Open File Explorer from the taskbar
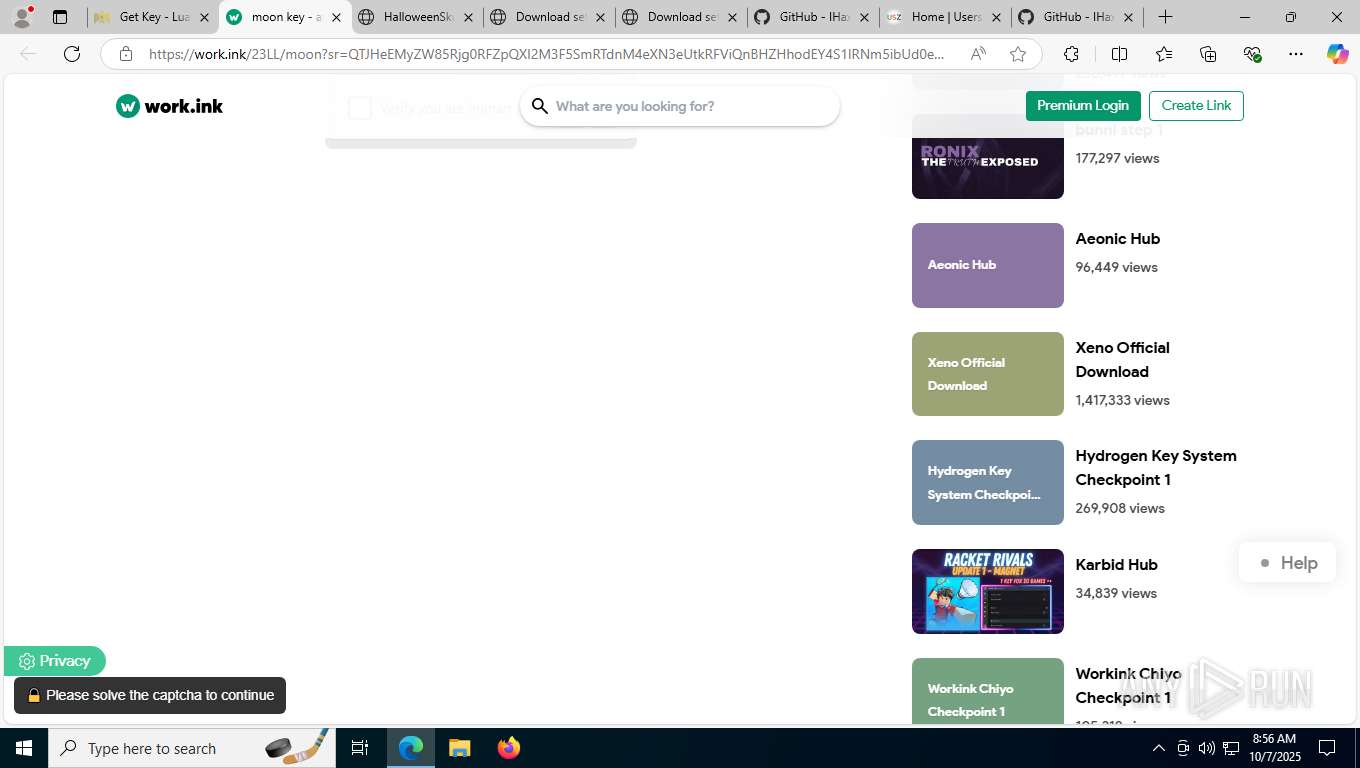This screenshot has height=768, width=1360. 459,748
